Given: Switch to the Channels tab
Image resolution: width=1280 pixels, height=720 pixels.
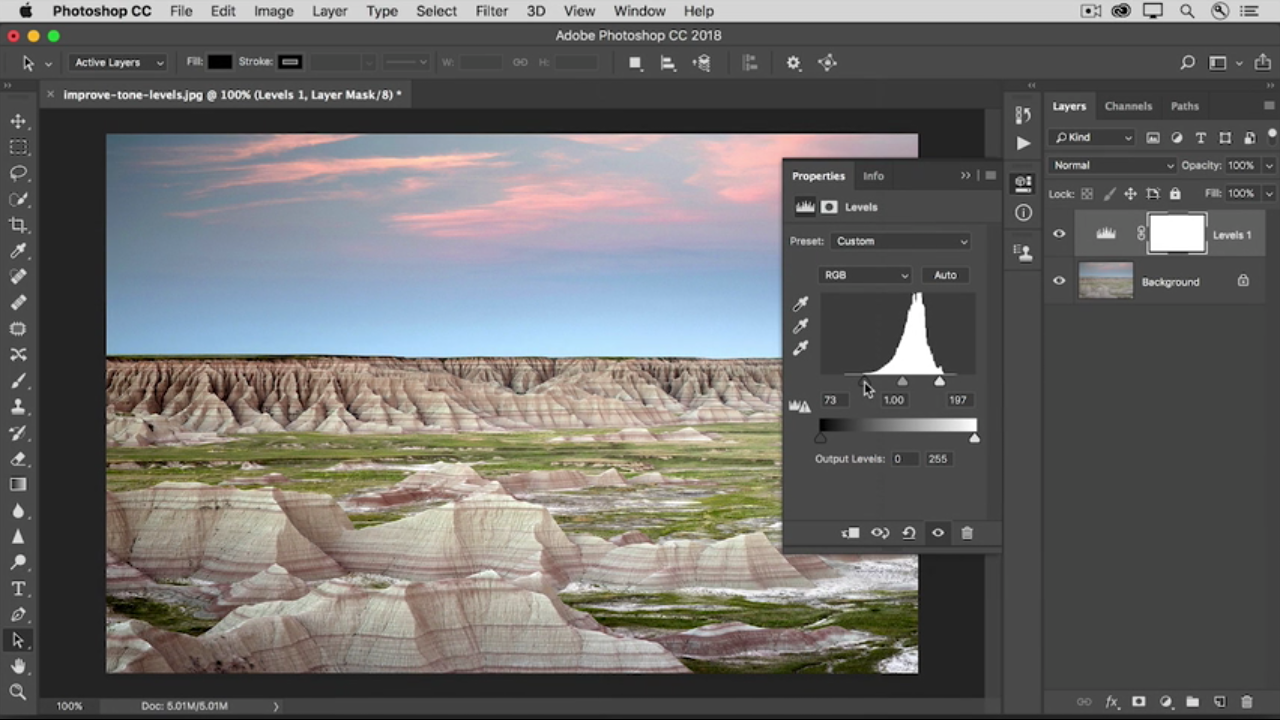Looking at the screenshot, I should (x=1128, y=106).
